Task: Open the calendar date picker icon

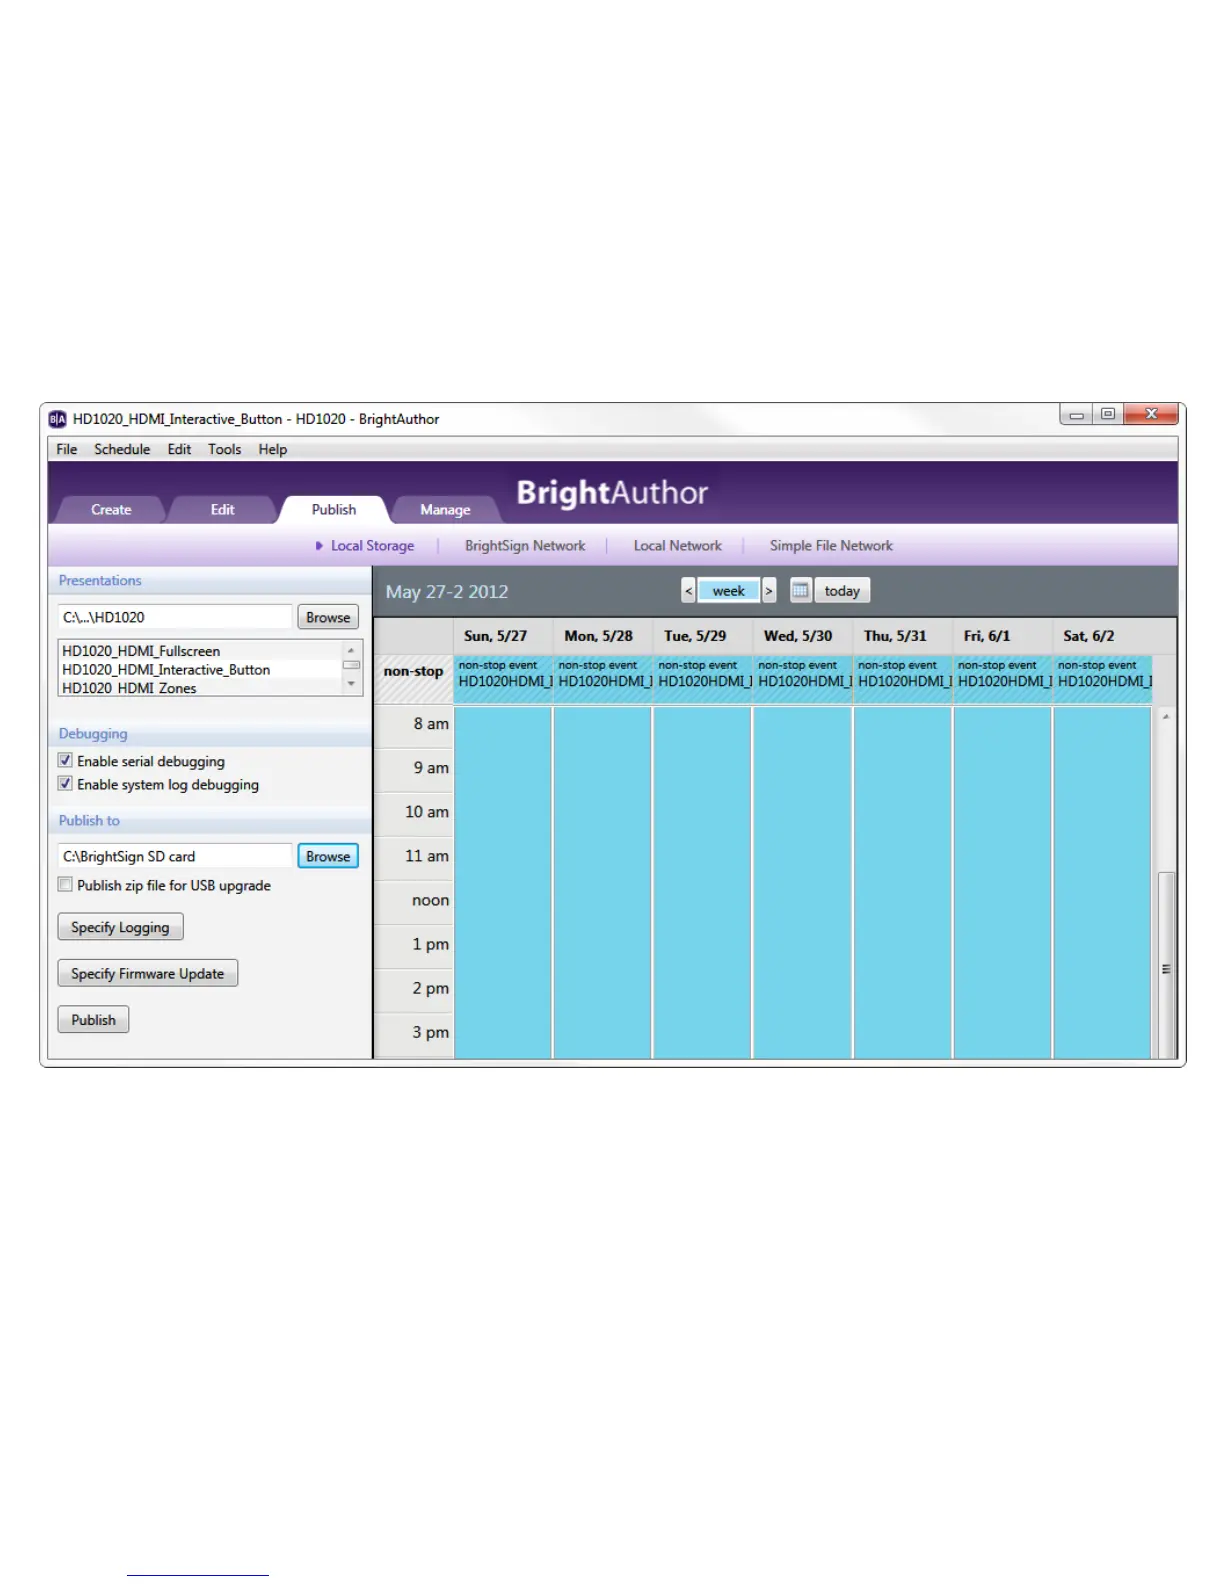Action: pyautogui.click(x=800, y=591)
